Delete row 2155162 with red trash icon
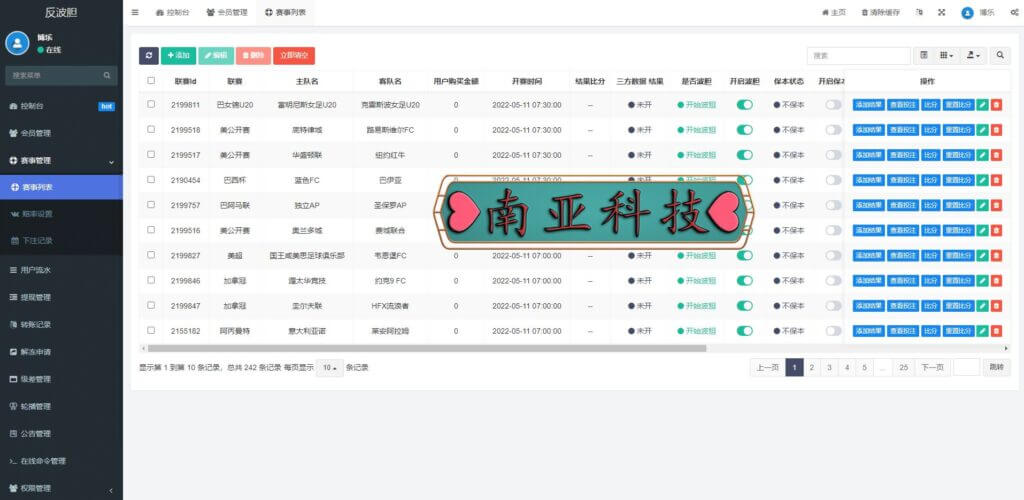The height and width of the screenshot is (500, 1024). click(996, 331)
